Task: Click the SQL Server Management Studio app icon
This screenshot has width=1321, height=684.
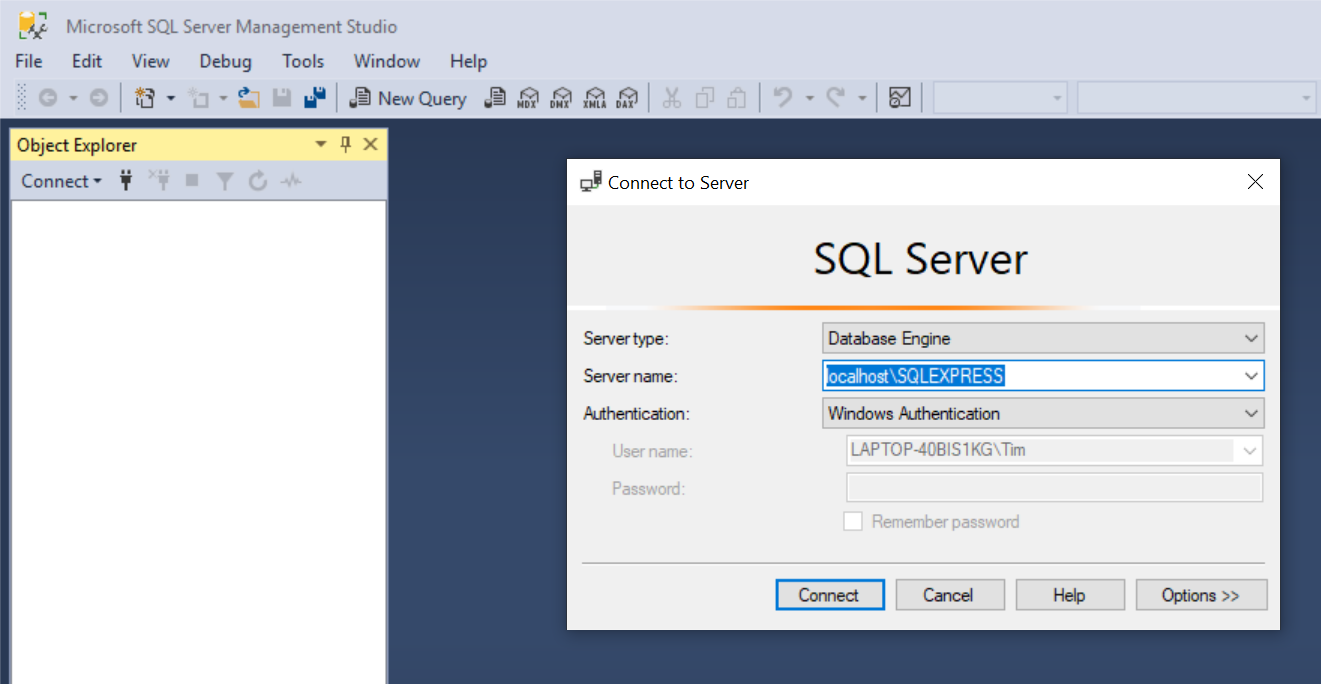Action: point(33,26)
